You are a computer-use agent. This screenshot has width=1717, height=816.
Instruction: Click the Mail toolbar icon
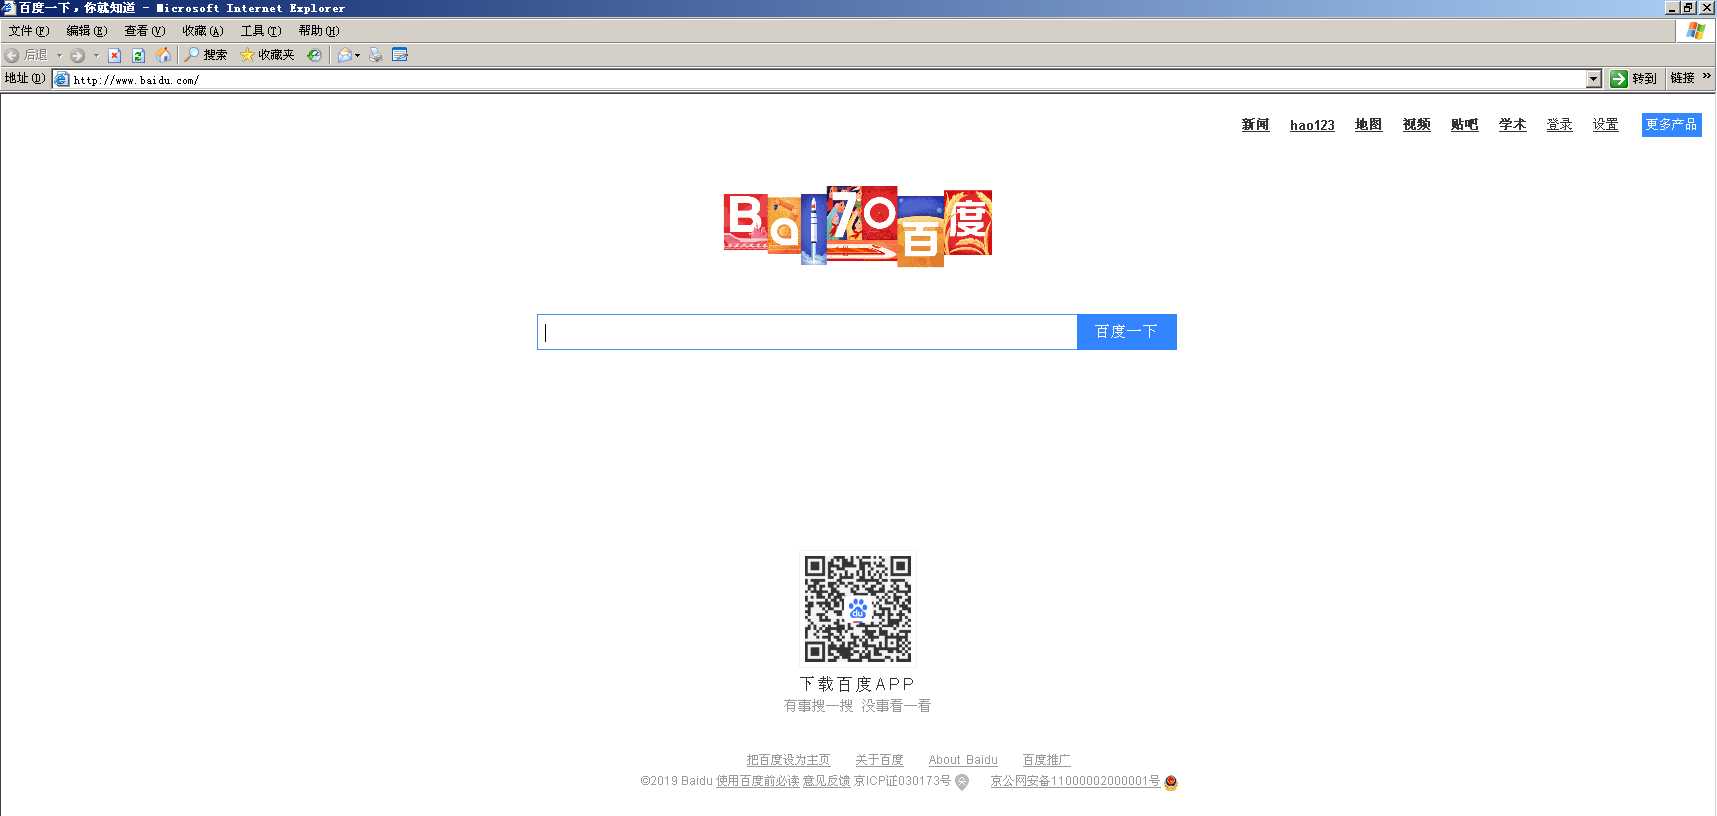click(345, 55)
